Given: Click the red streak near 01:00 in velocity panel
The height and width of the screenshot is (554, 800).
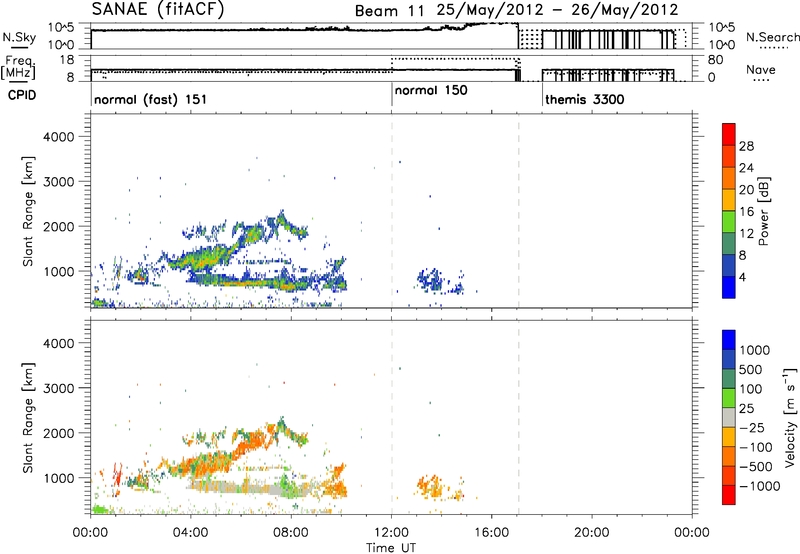Looking at the screenshot, I should 117,475.
